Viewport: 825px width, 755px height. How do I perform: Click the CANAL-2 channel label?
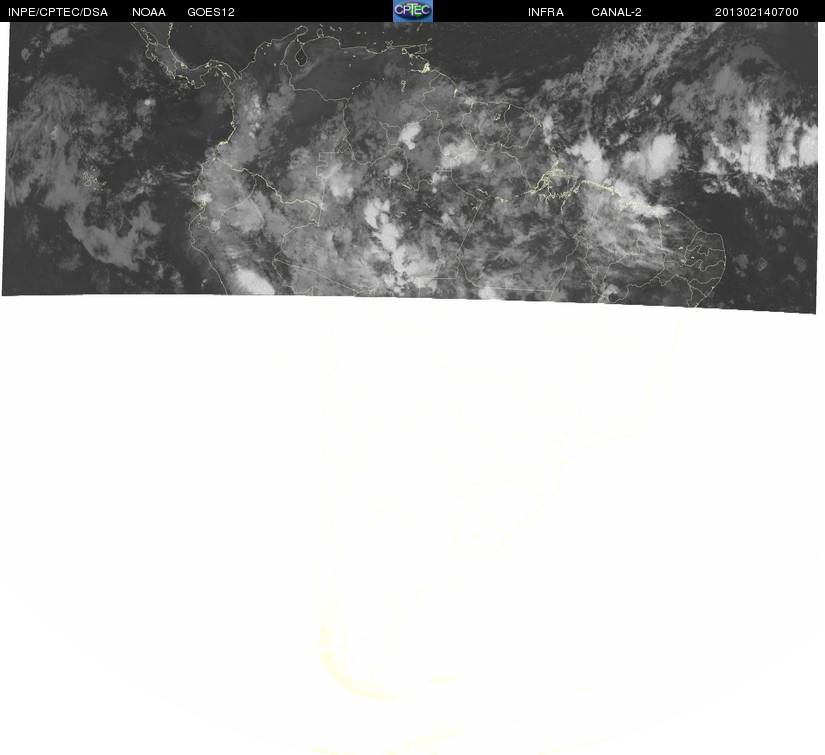(616, 12)
